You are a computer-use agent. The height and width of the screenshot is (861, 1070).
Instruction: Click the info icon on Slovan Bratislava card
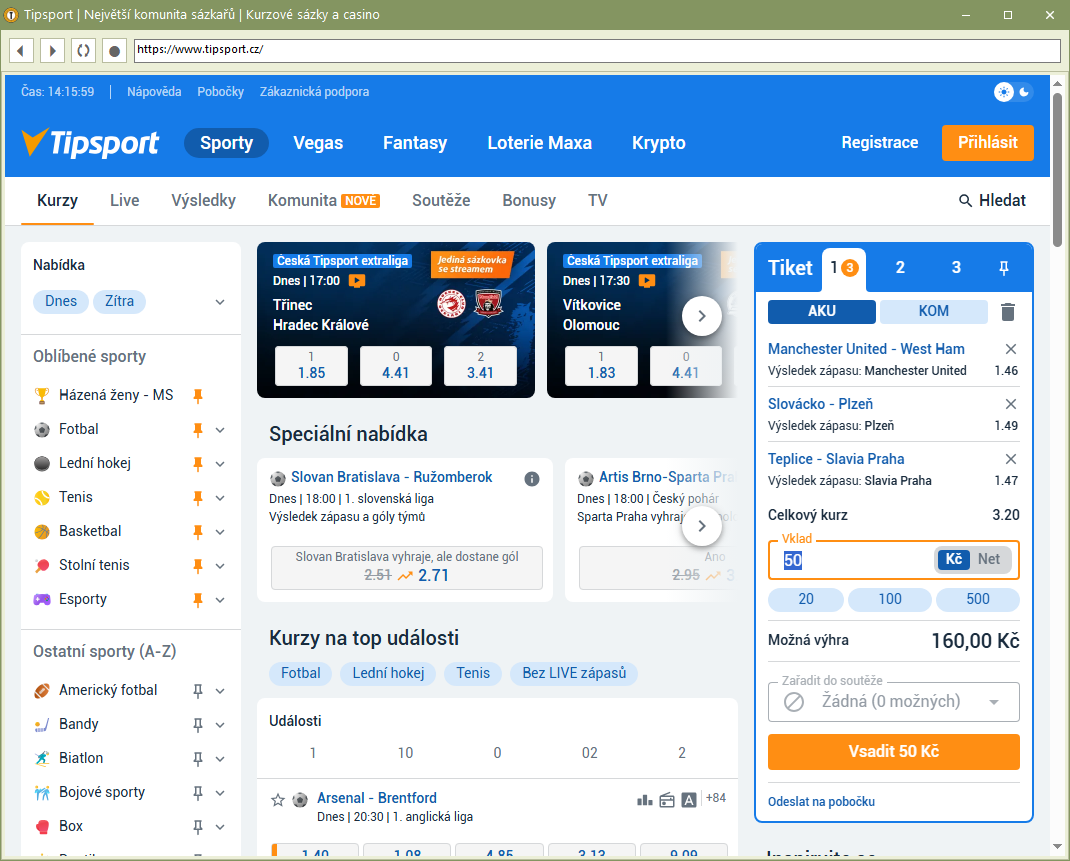click(532, 478)
